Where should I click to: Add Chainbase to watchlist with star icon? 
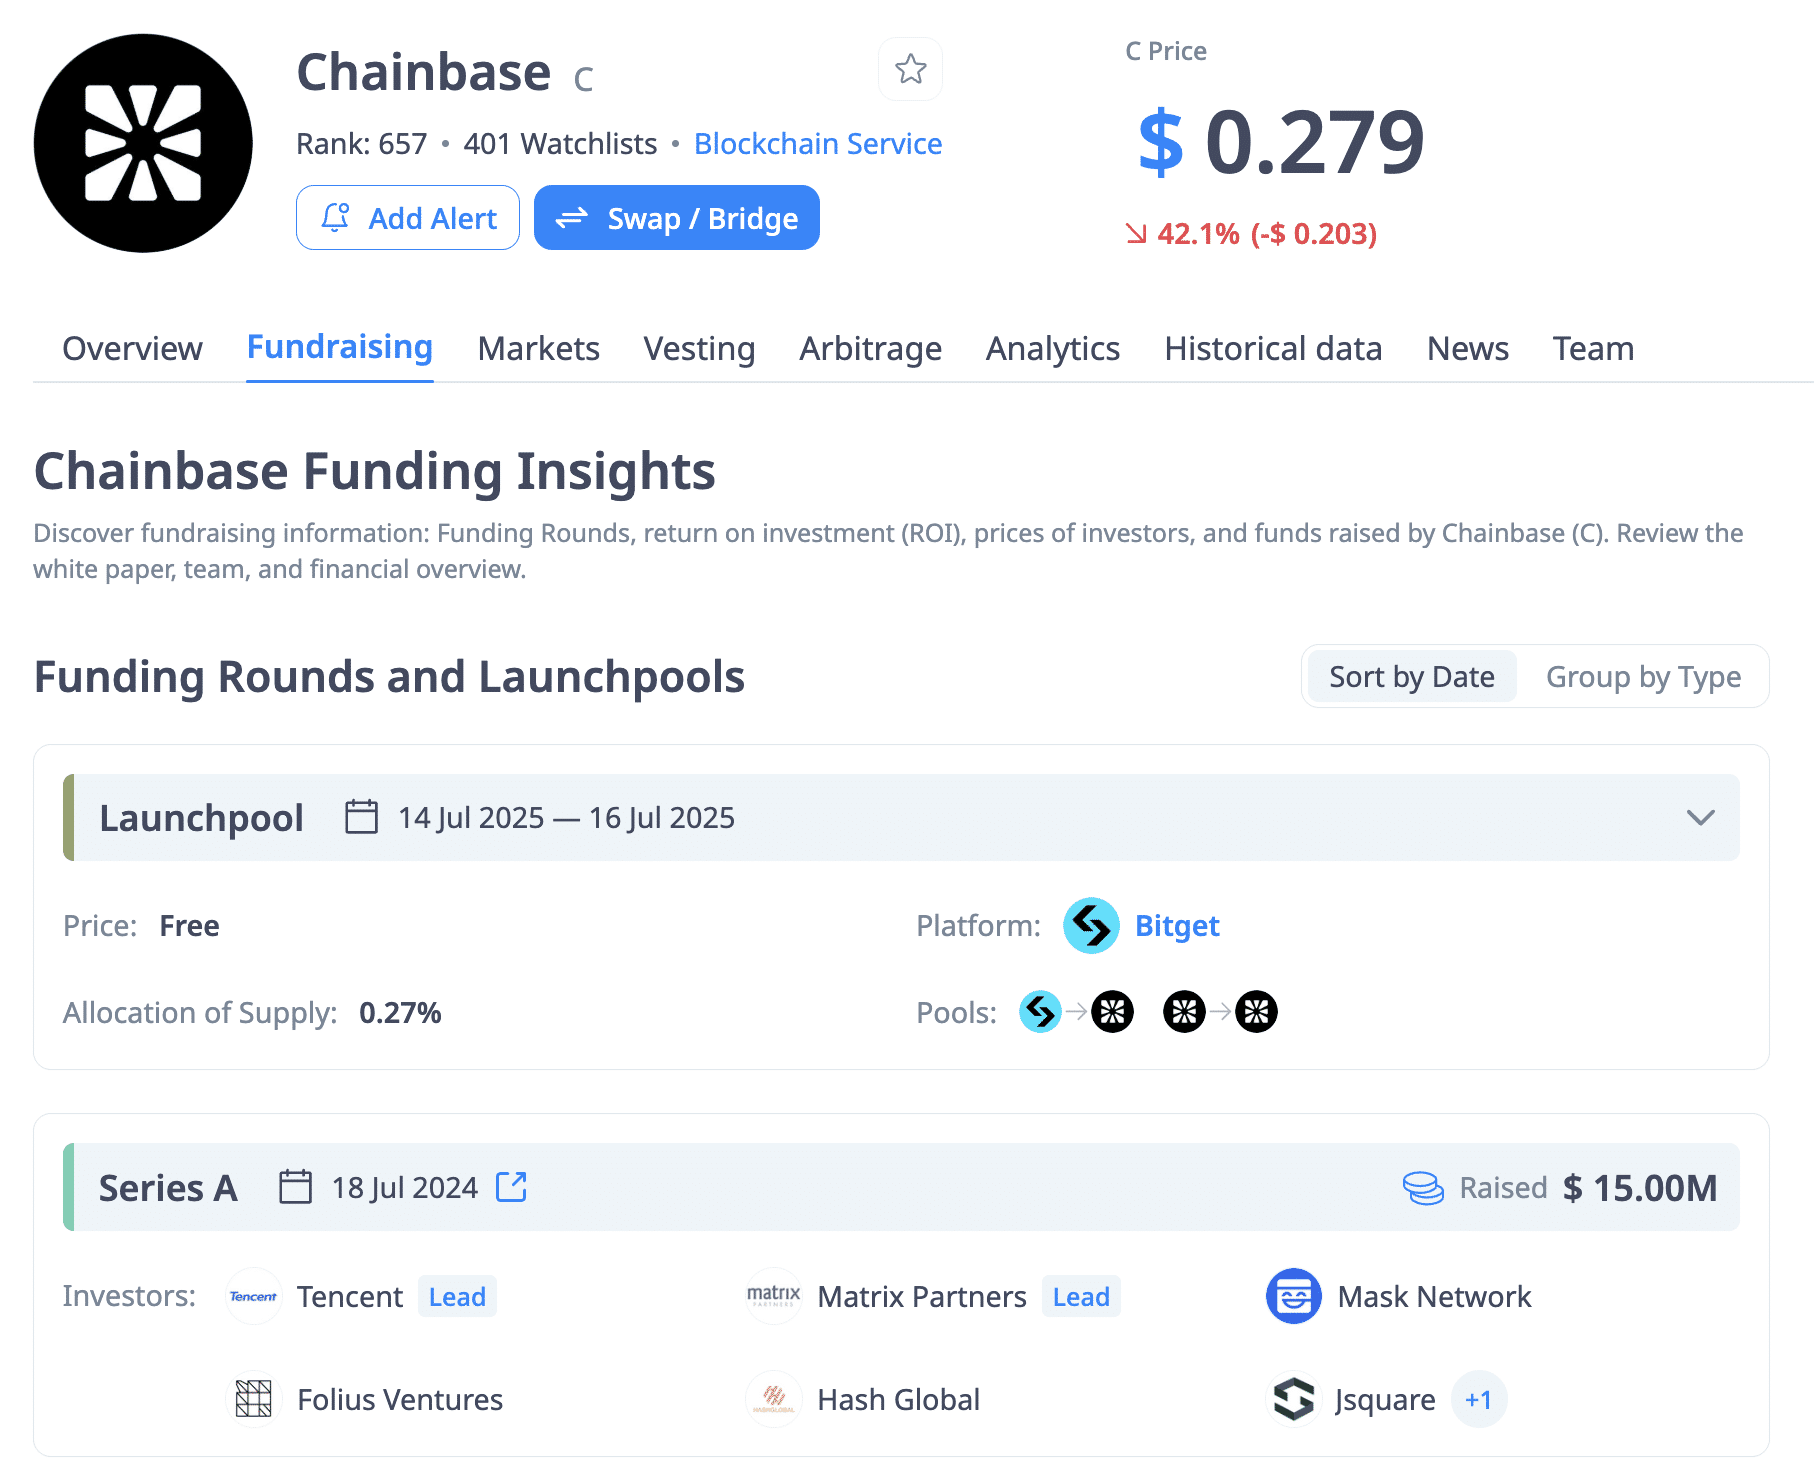(910, 69)
